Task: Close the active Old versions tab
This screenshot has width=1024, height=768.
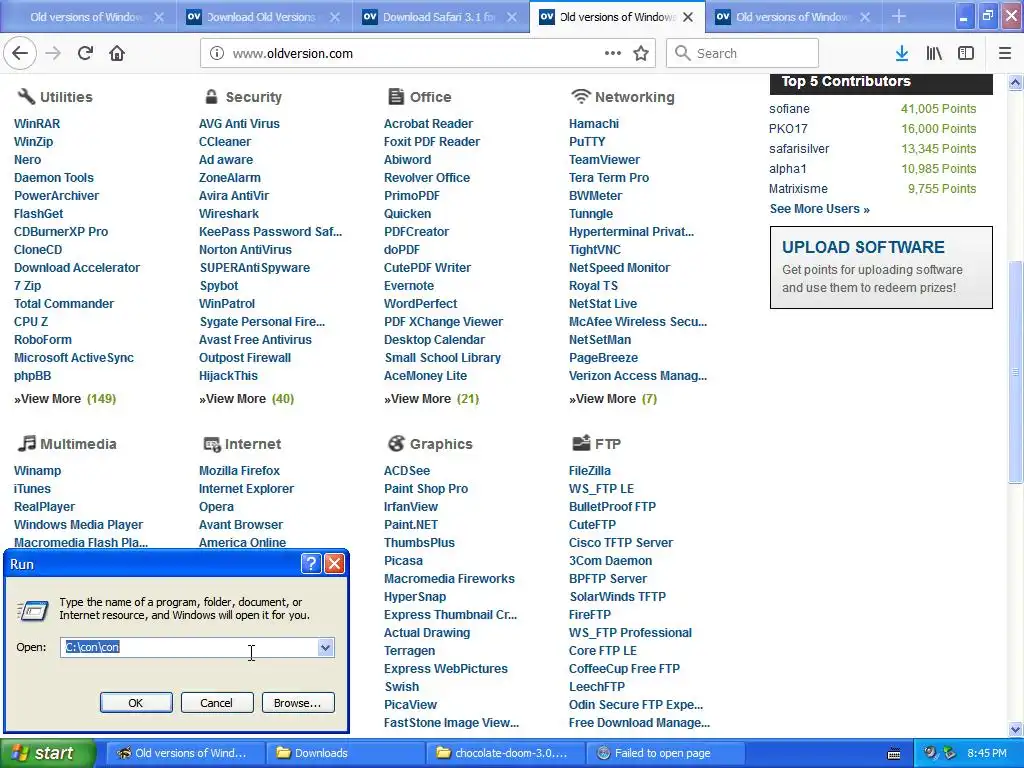Action: point(688,17)
